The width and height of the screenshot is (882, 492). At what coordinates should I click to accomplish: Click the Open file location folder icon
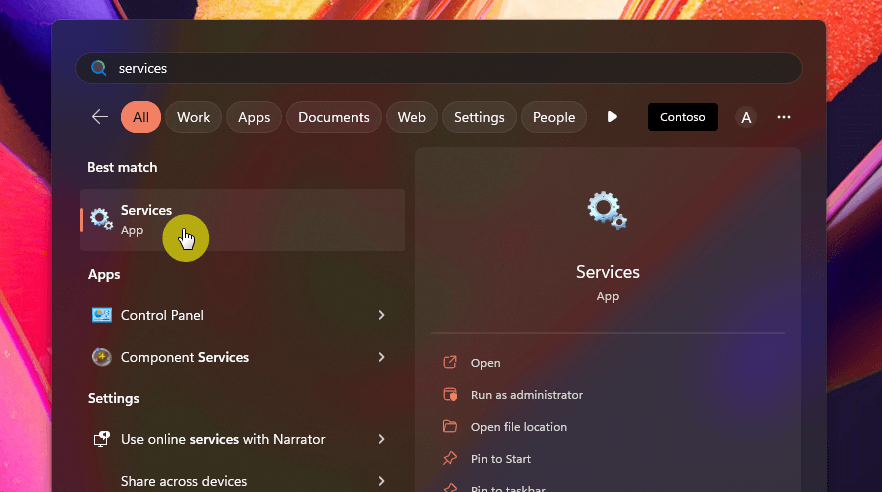(x=450, y=426)
